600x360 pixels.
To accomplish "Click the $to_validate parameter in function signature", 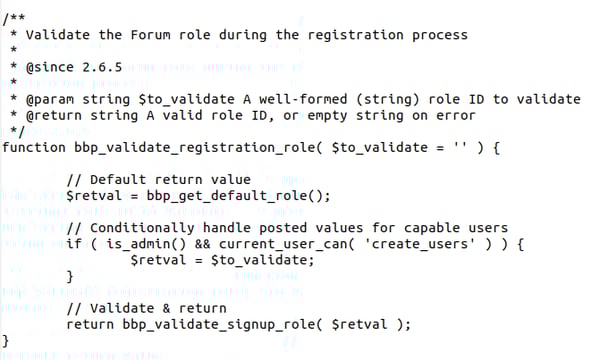I will (379, 148).
